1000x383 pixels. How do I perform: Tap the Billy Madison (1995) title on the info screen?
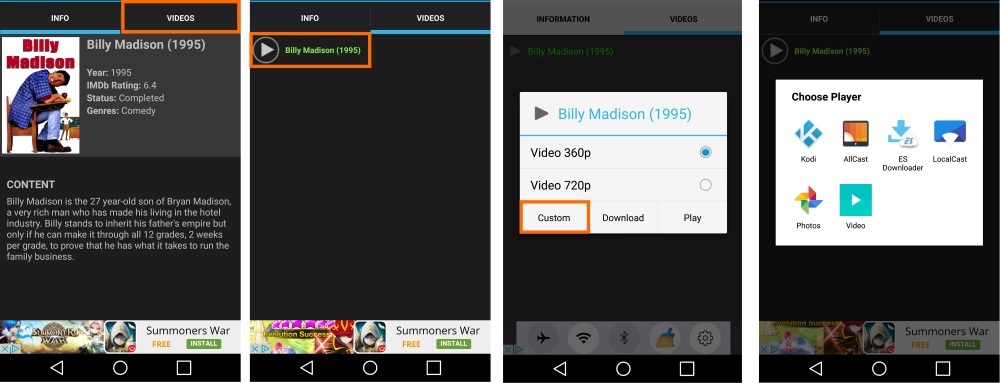[146, 45]
